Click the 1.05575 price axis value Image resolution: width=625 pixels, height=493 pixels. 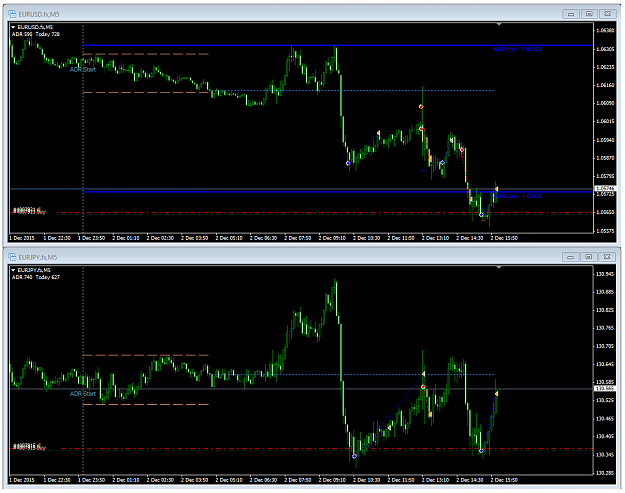pos(605,231)
